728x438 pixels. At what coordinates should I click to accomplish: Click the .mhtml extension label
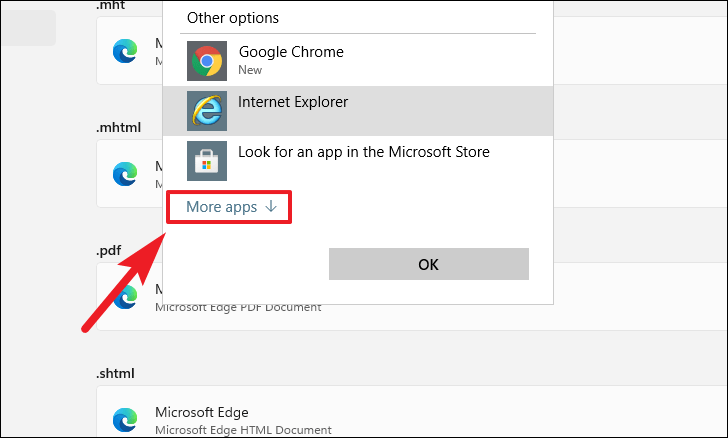click(x=118, y=127)
